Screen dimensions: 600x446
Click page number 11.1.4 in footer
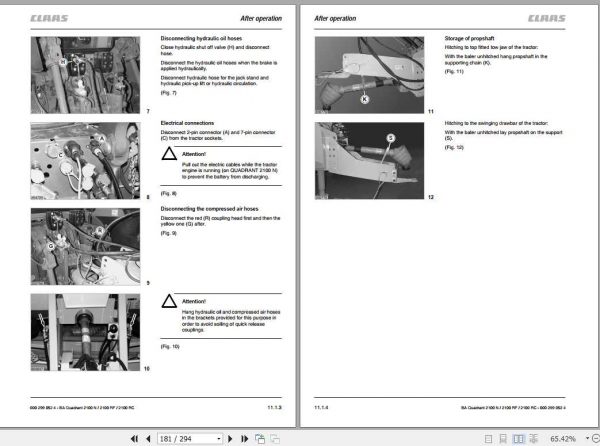click(321, 408)
